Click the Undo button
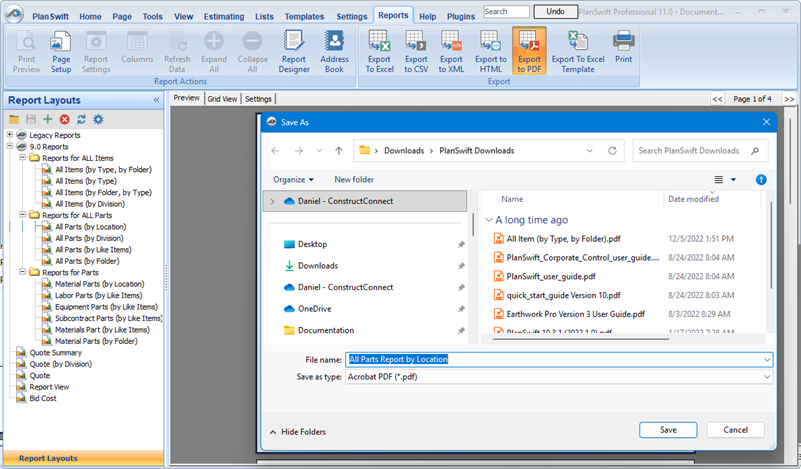The width and height of the screenshot is (801, 469). [x=555, y=11]
